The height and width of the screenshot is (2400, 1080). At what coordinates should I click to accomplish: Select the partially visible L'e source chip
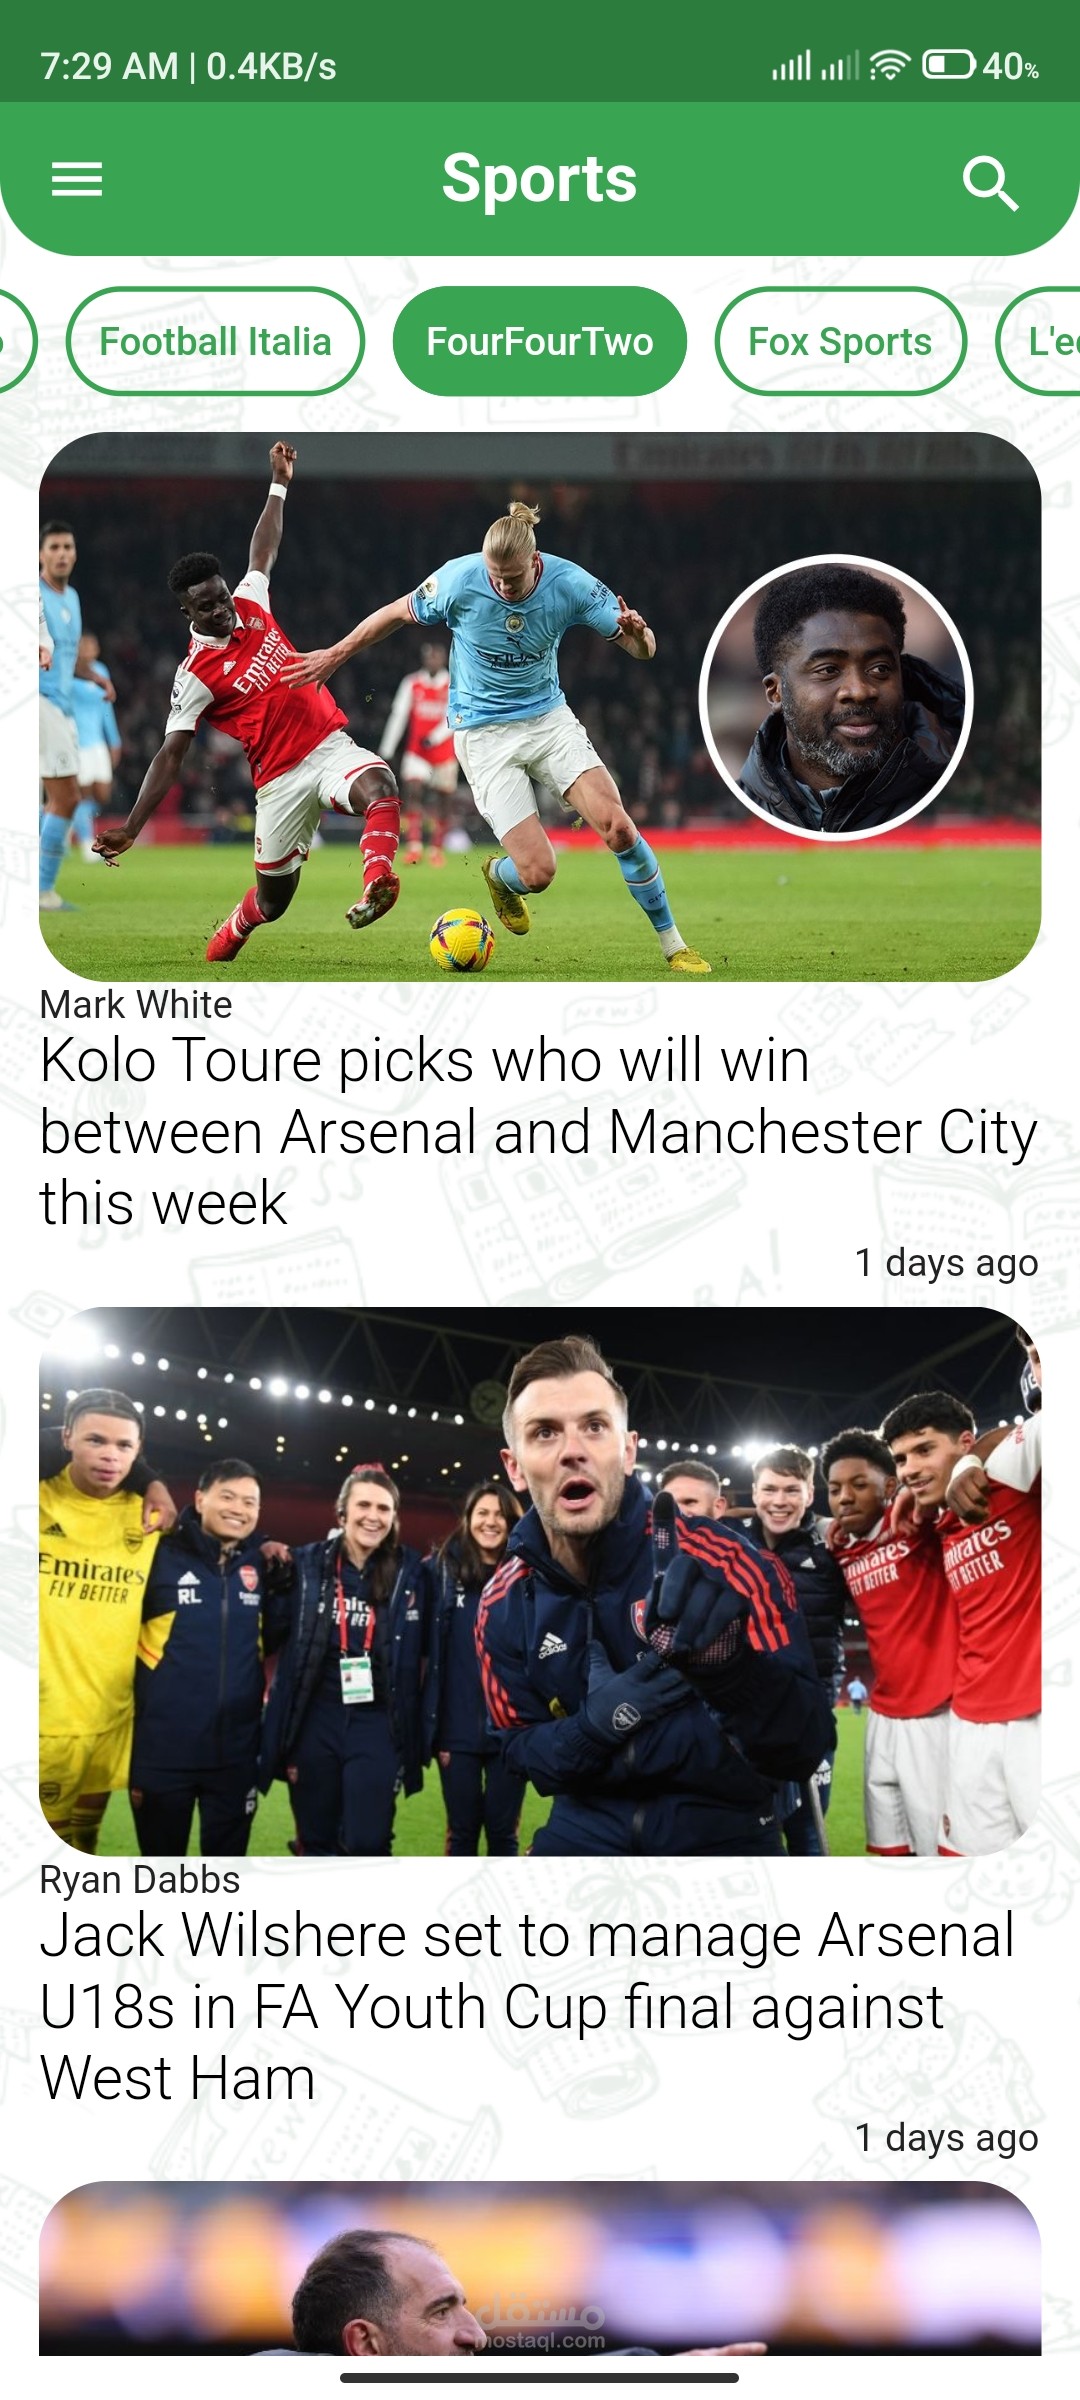click(1040, 342)
